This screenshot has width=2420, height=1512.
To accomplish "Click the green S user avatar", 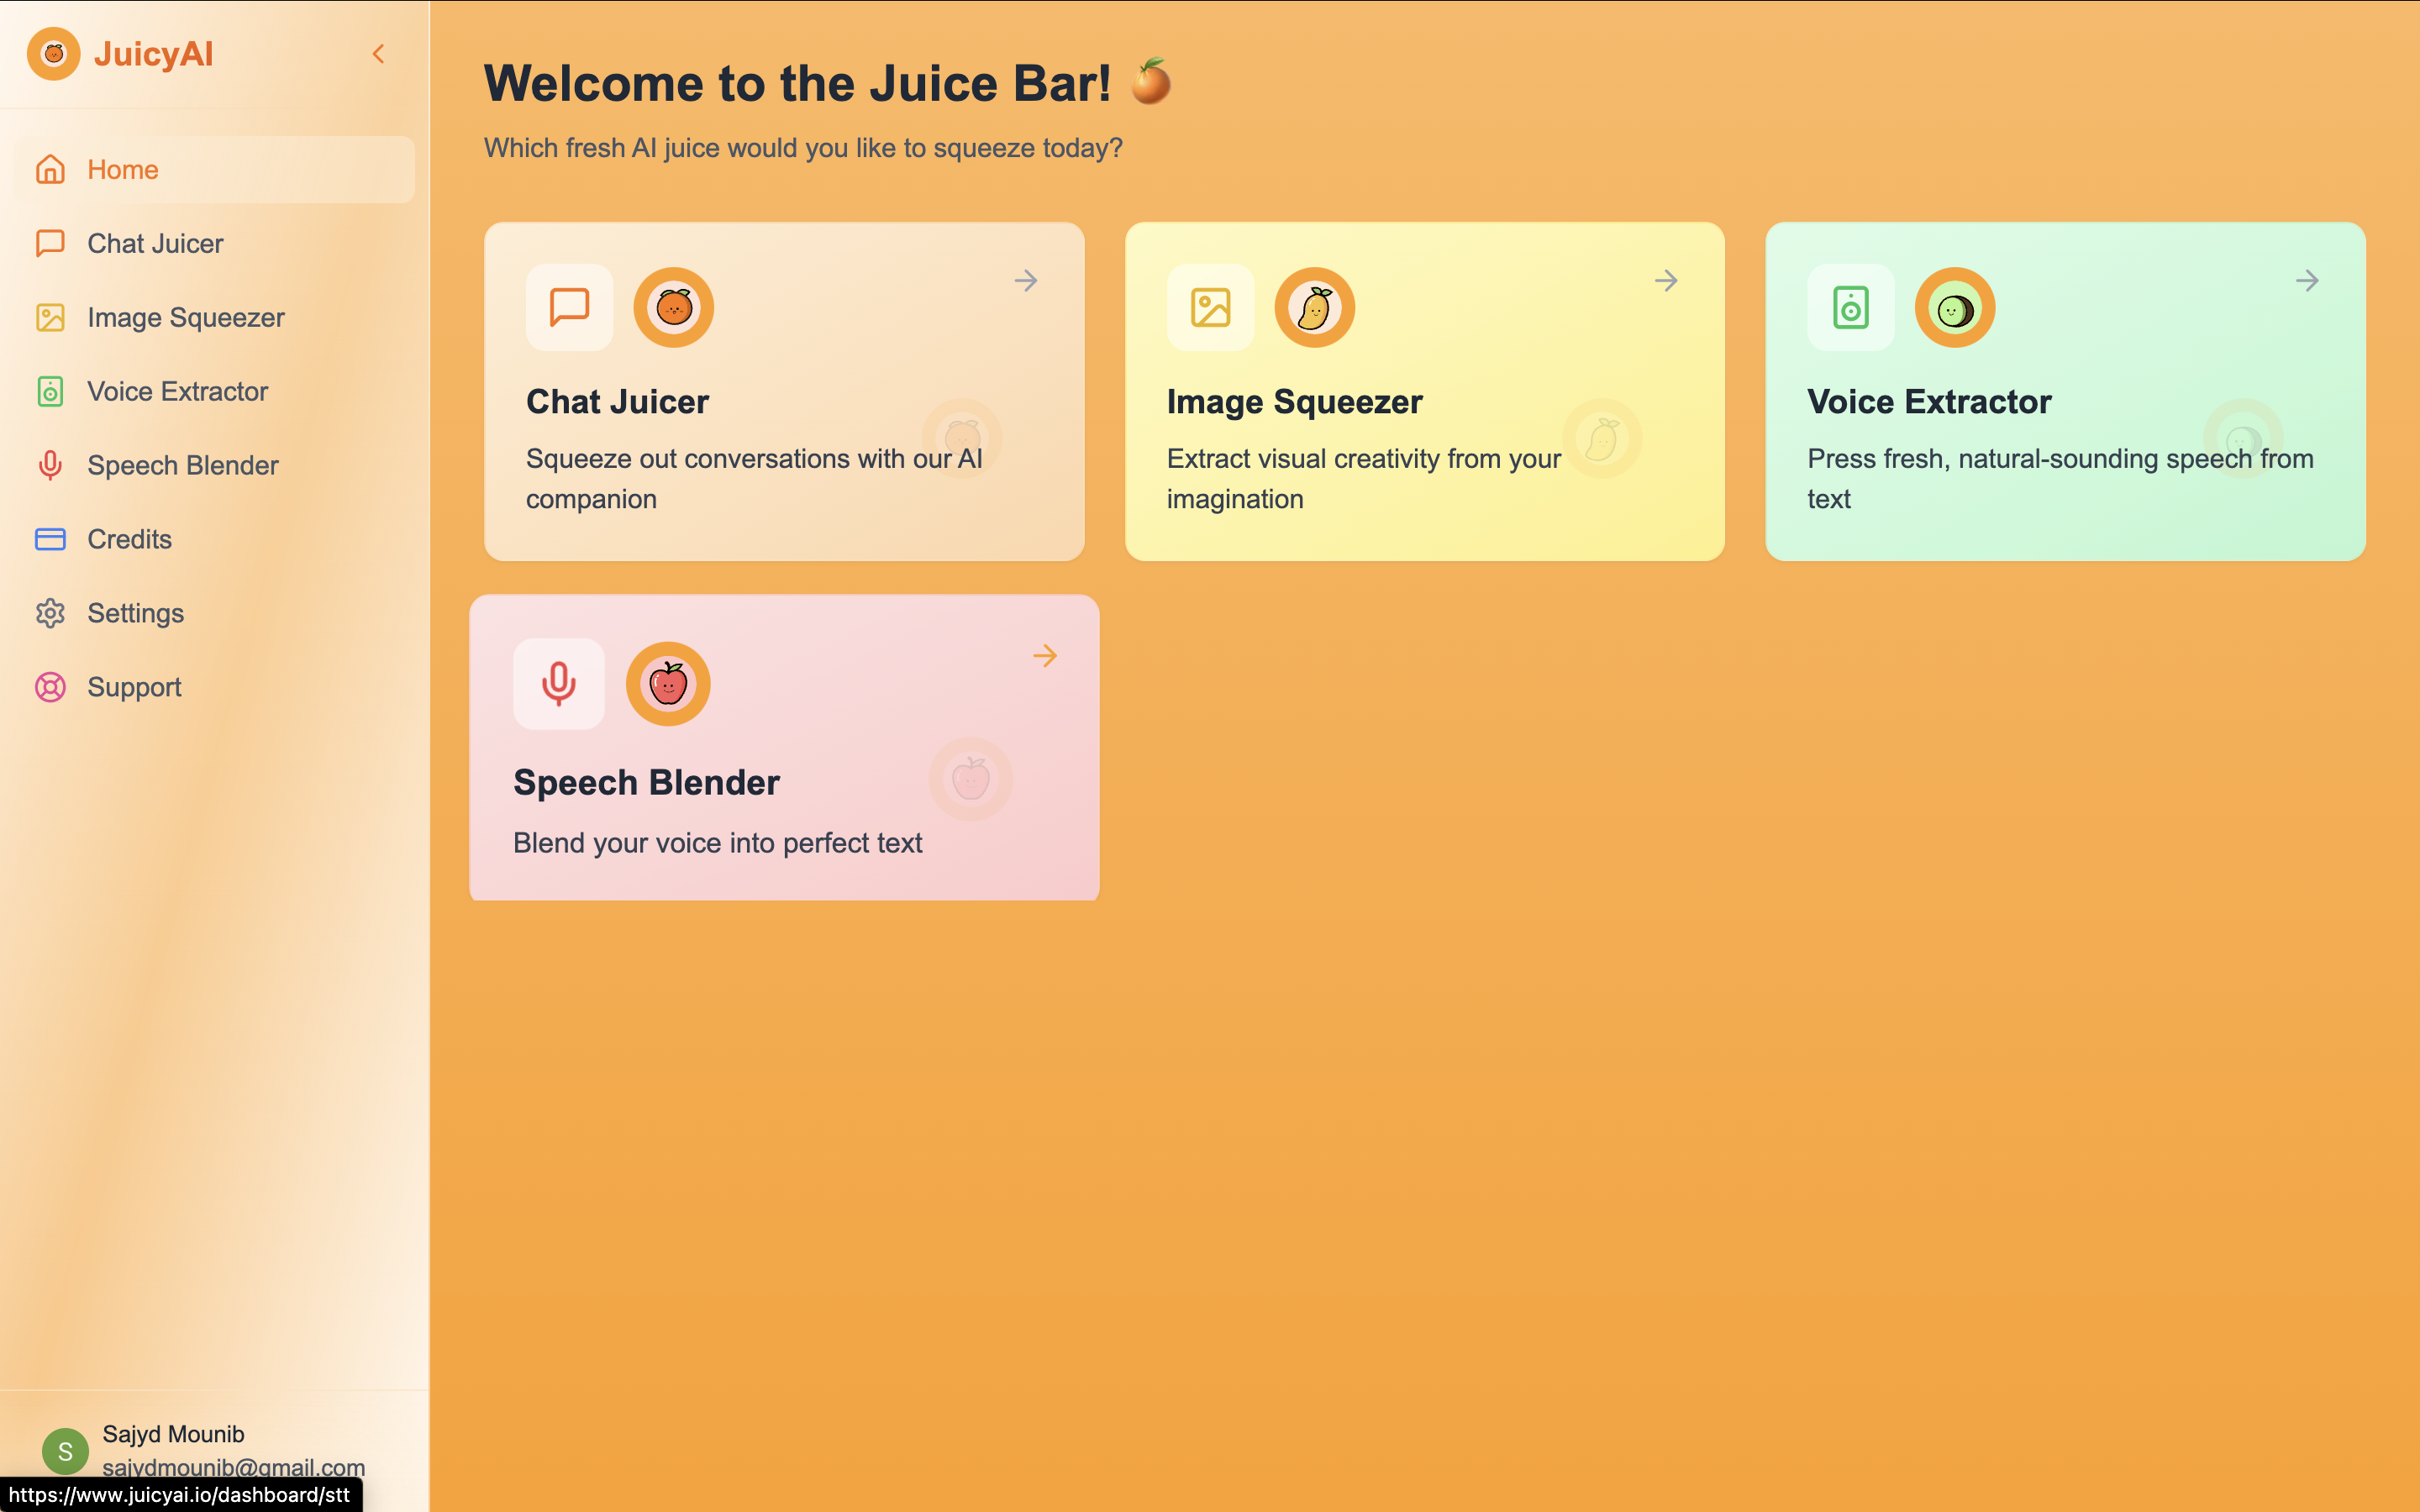I will [65, 1451].
